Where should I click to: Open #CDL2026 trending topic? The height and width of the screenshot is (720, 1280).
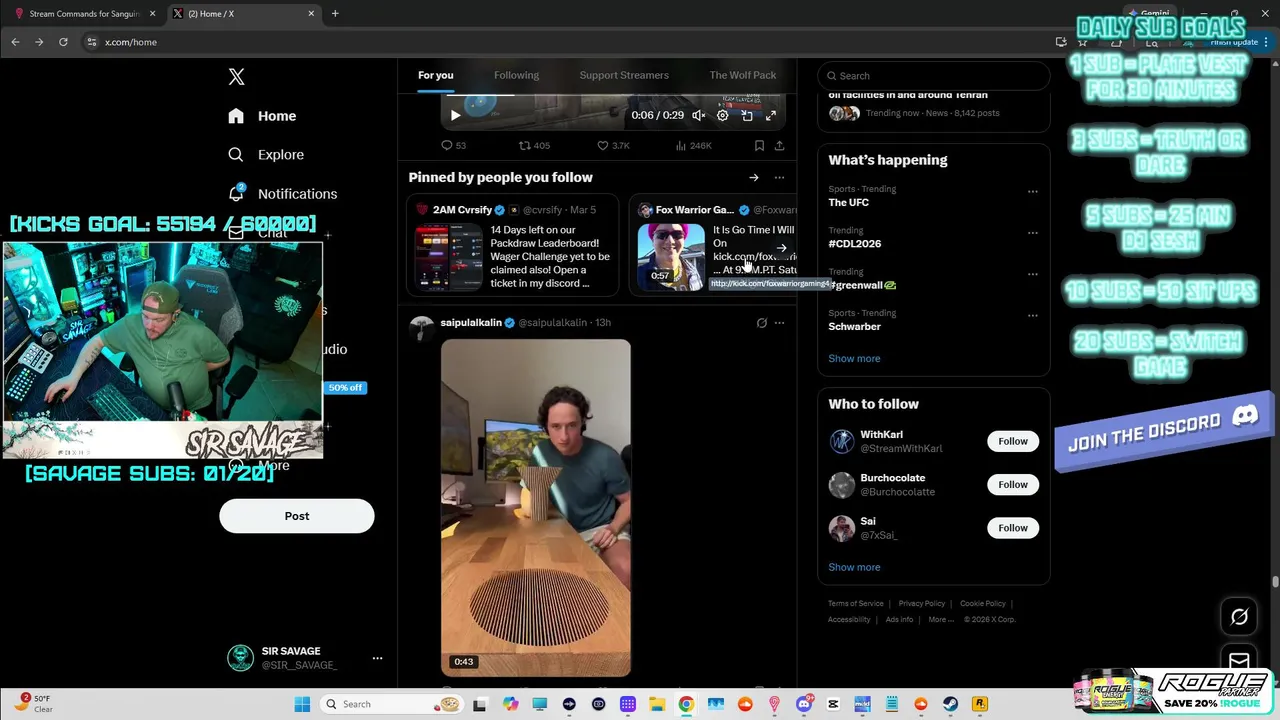pyautogui.click(x=854, y=244)
